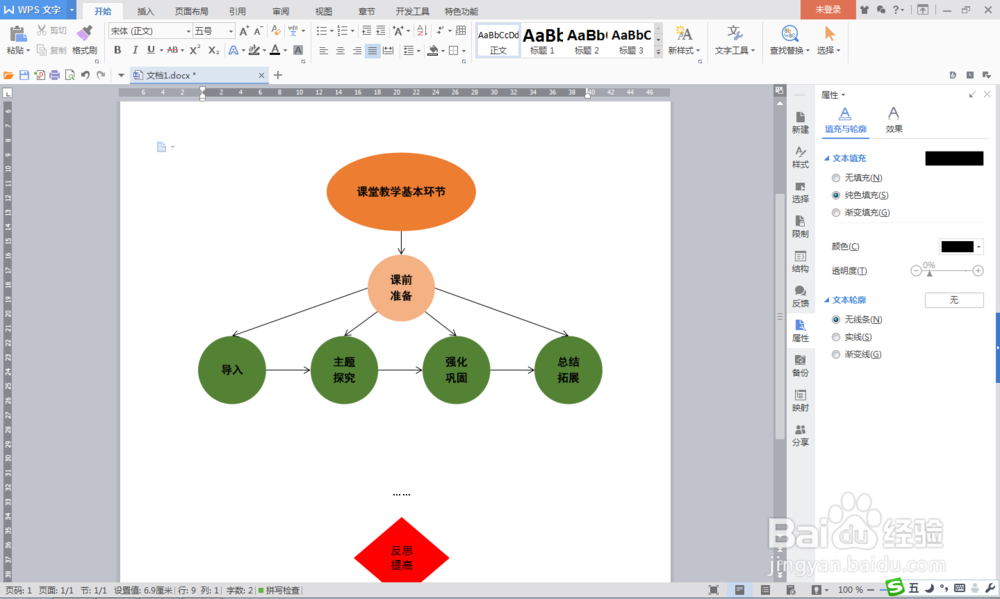Image resolution: width=1000 pixels, height=599 pixels.
Task: Collapse the 文本轮廓 section
Action: point(827,300)
